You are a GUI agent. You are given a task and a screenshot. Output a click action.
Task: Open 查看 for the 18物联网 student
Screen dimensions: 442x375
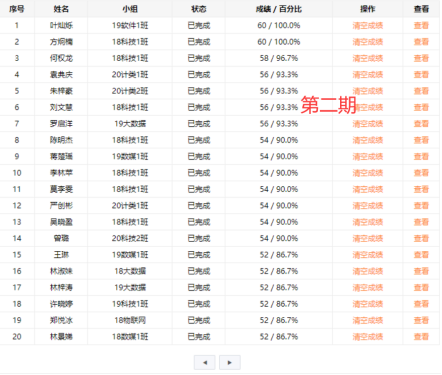[x=421, y=320]
